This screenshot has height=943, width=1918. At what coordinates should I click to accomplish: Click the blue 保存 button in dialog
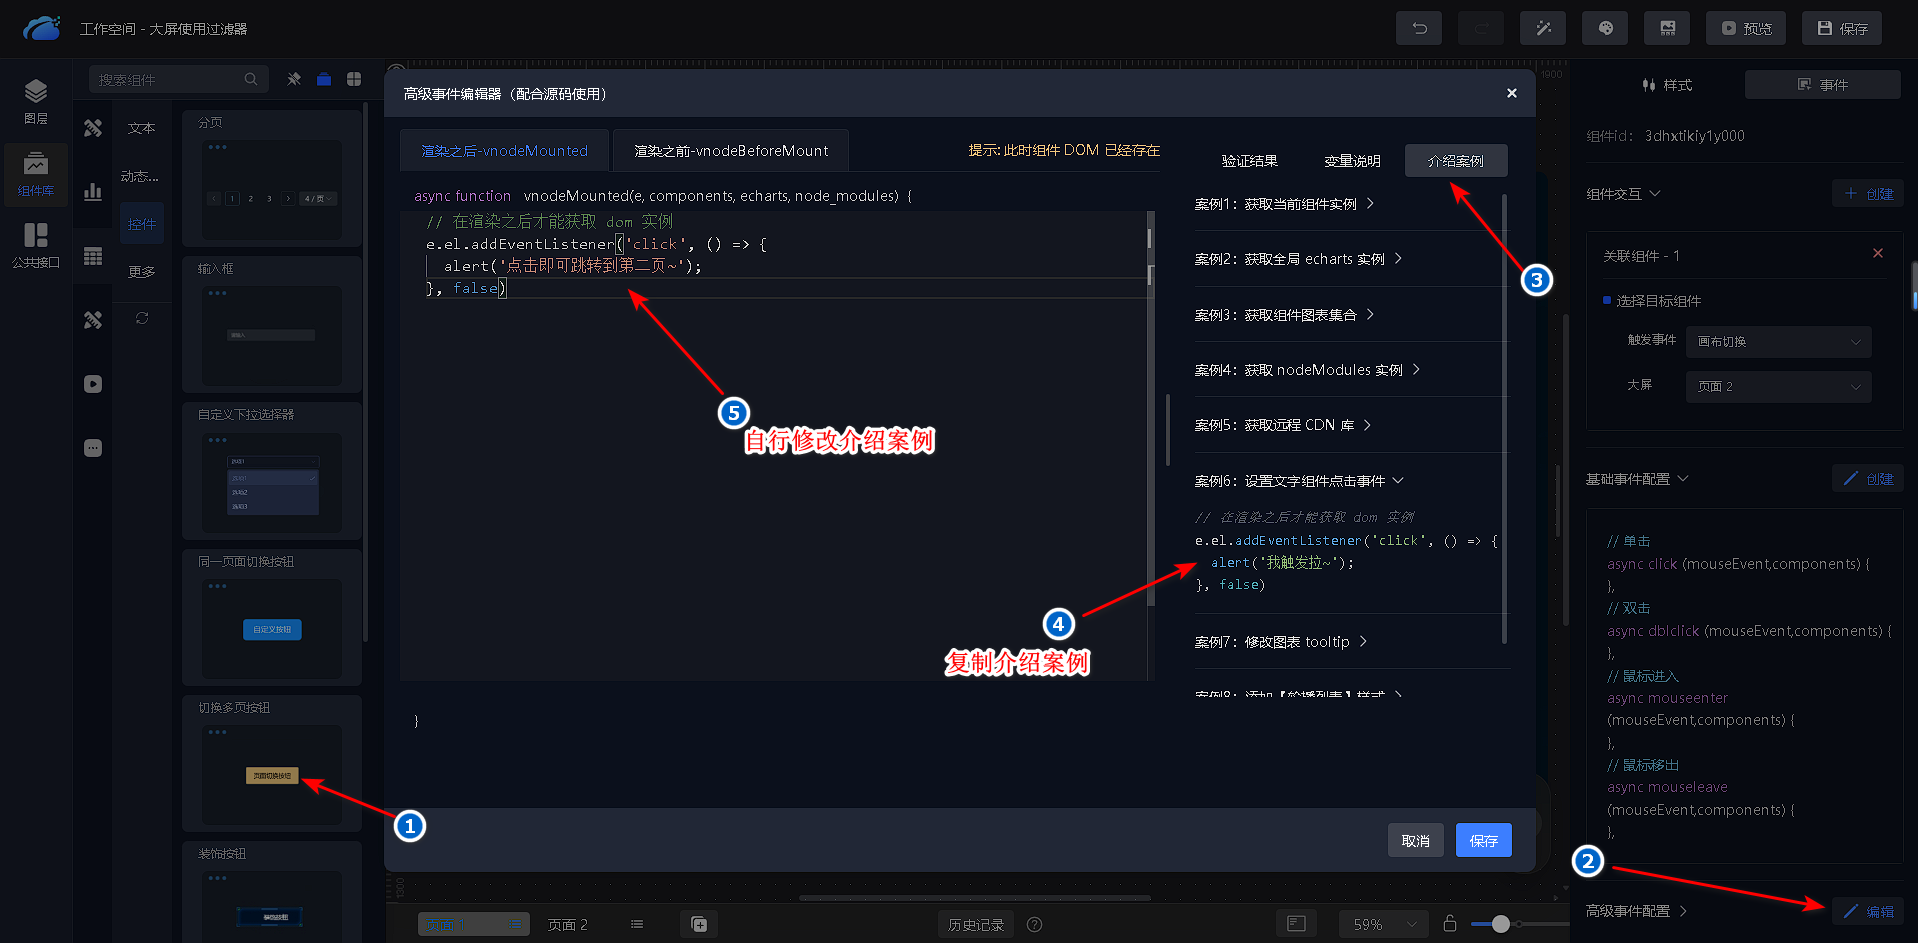click(1483, 841)
